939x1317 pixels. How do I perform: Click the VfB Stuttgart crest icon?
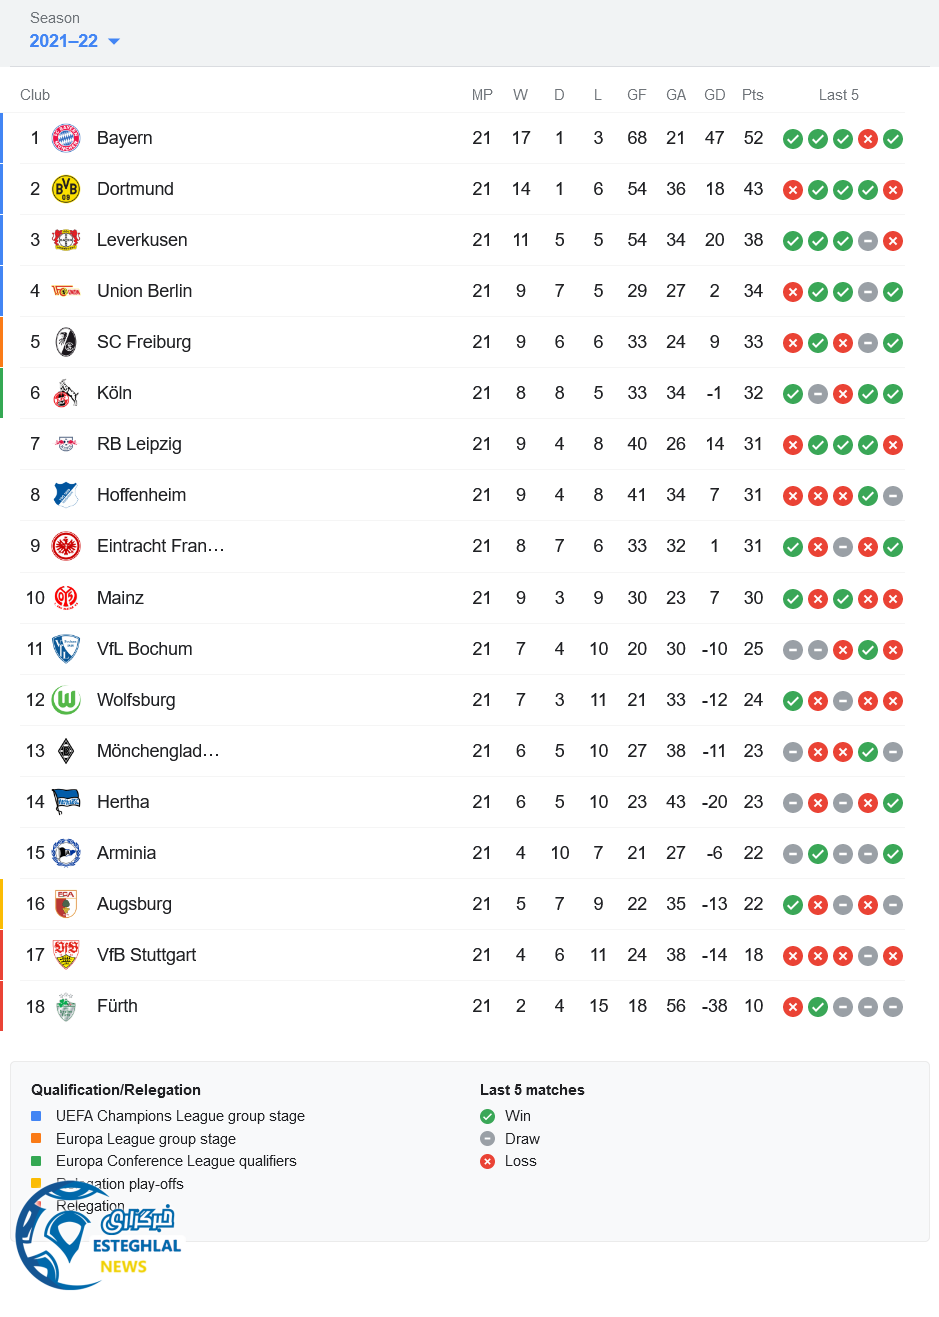coord(66,955)
